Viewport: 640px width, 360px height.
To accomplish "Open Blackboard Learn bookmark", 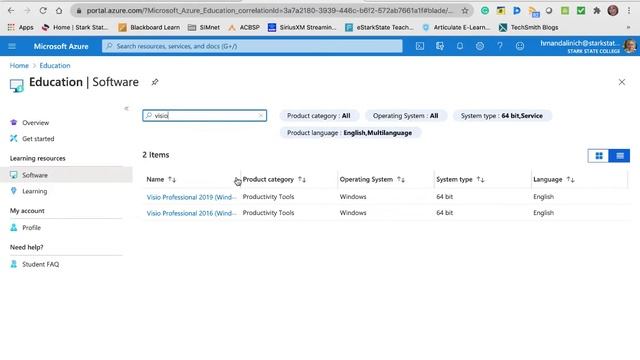I will click(149, 27).
